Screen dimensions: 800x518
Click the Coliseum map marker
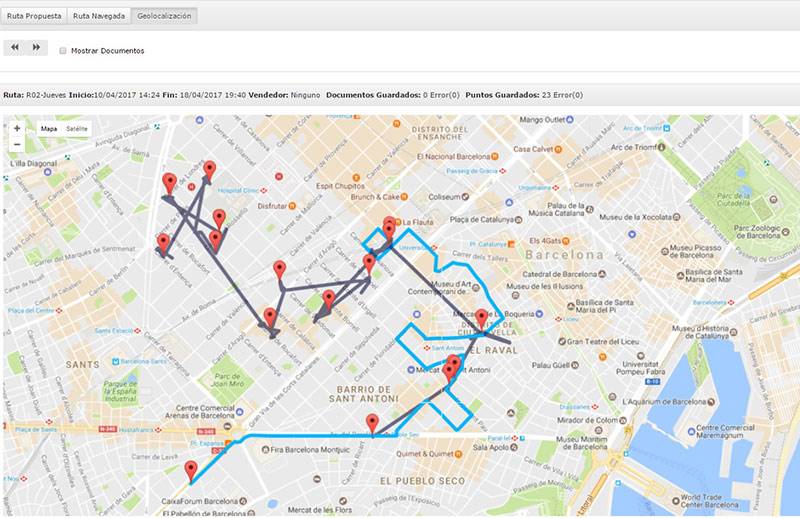point(465,196)
